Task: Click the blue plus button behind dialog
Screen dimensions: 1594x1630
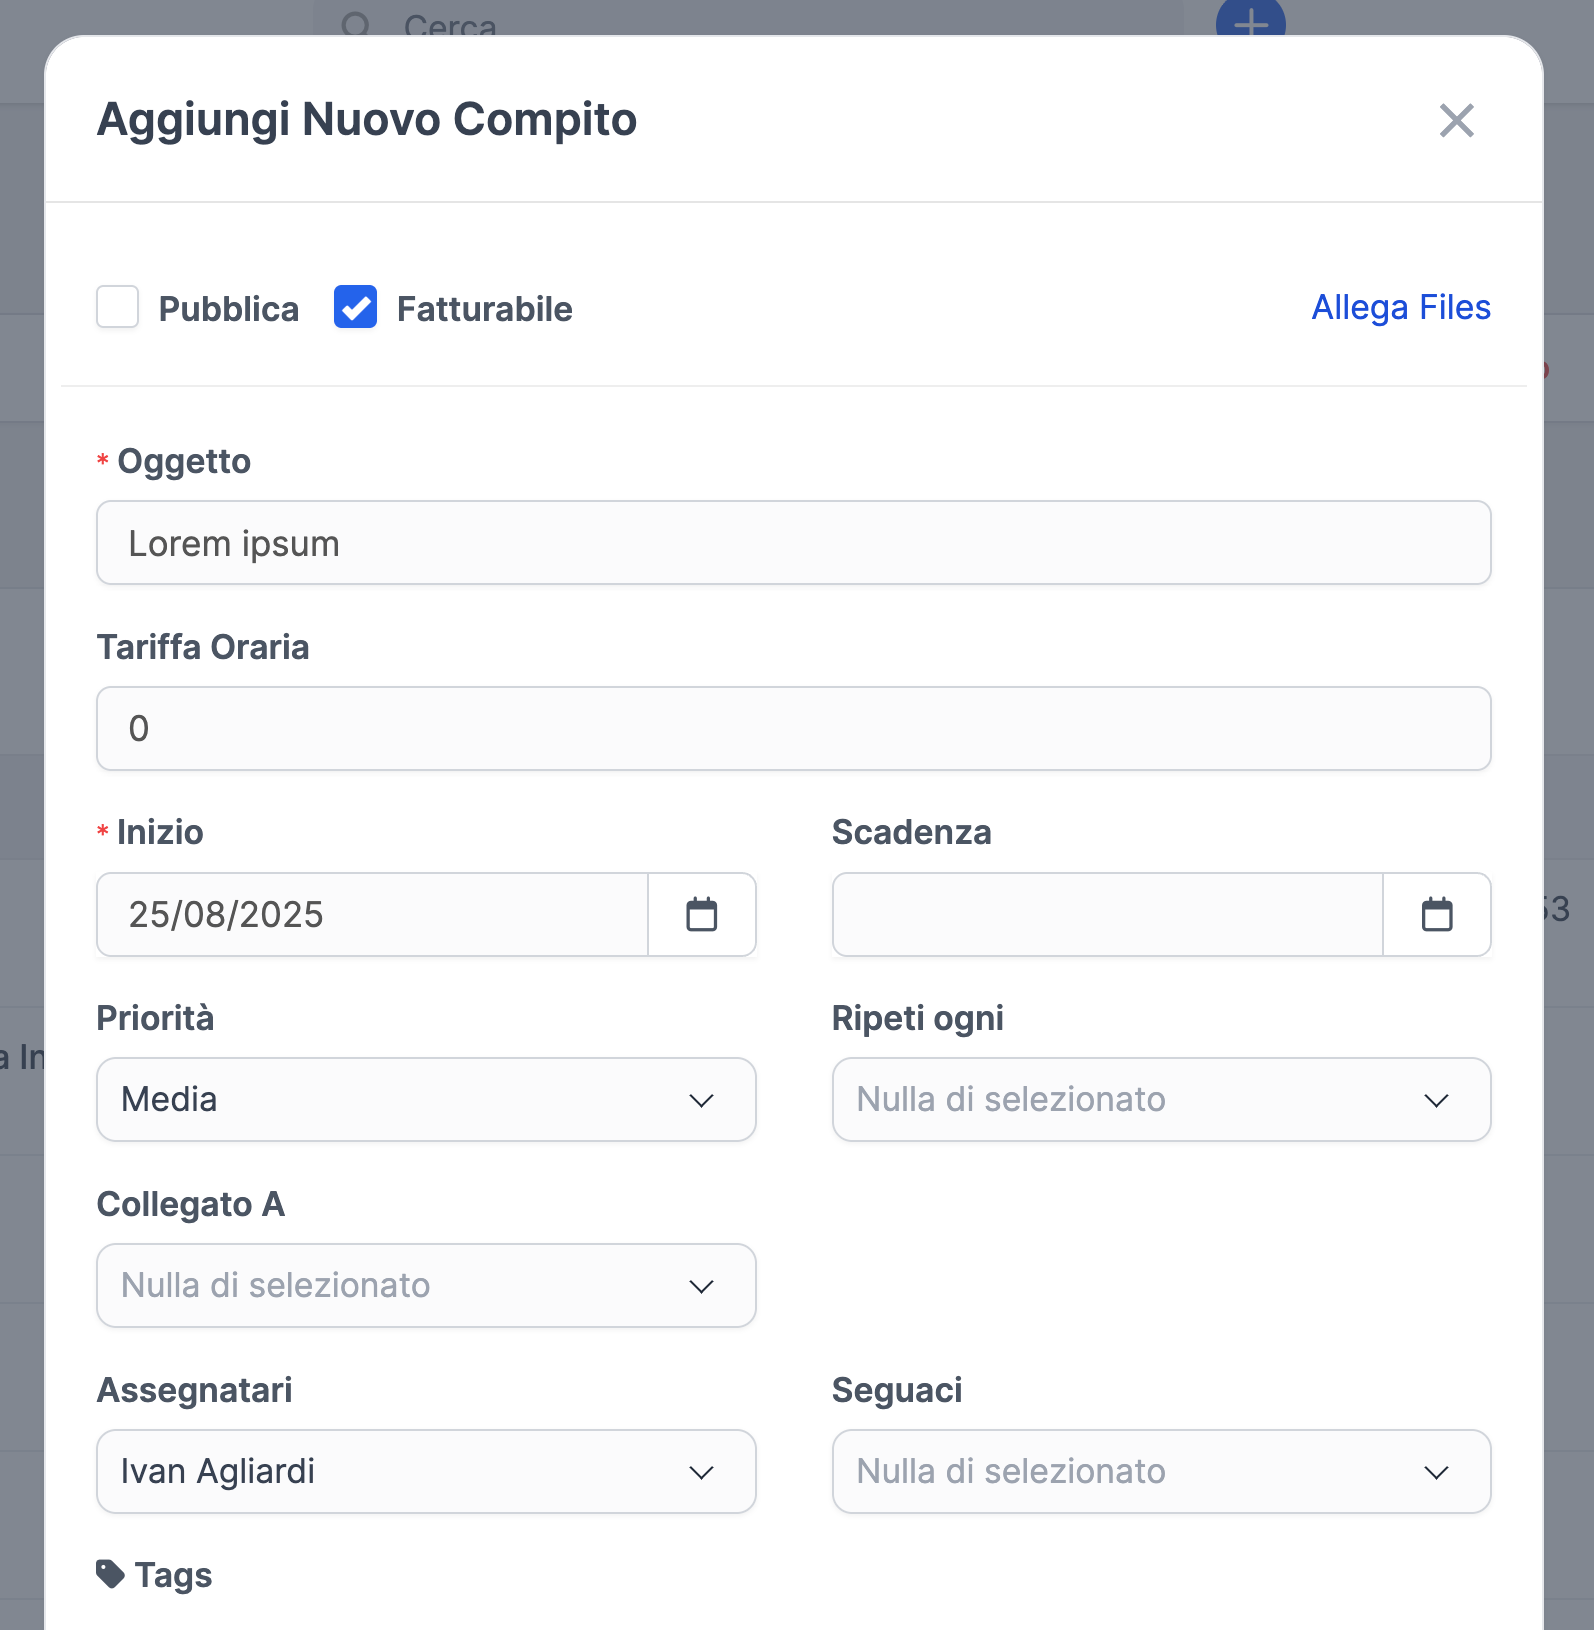Action: [x=1250, y=18]
